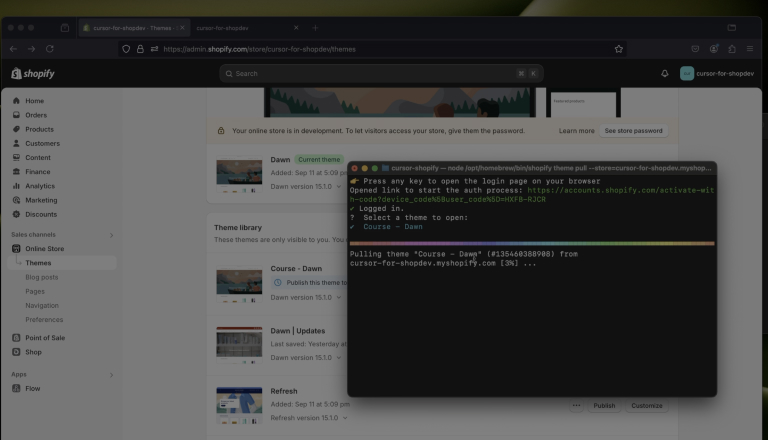Open the notifications bell in Shopify header
Viewport: 768px width, 440px height.
click(665, 73)
